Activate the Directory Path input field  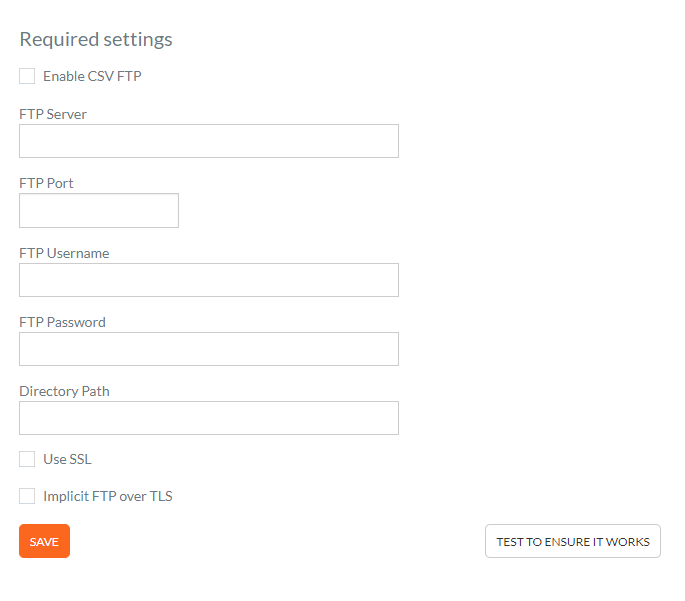pos(209,418)
